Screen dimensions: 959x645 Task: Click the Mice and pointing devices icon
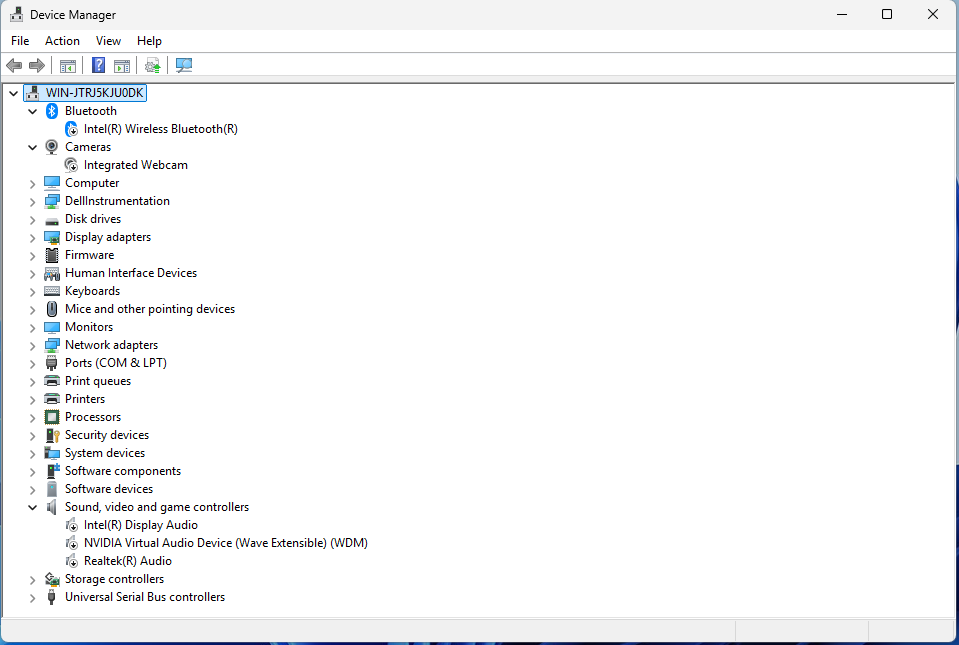52,309
